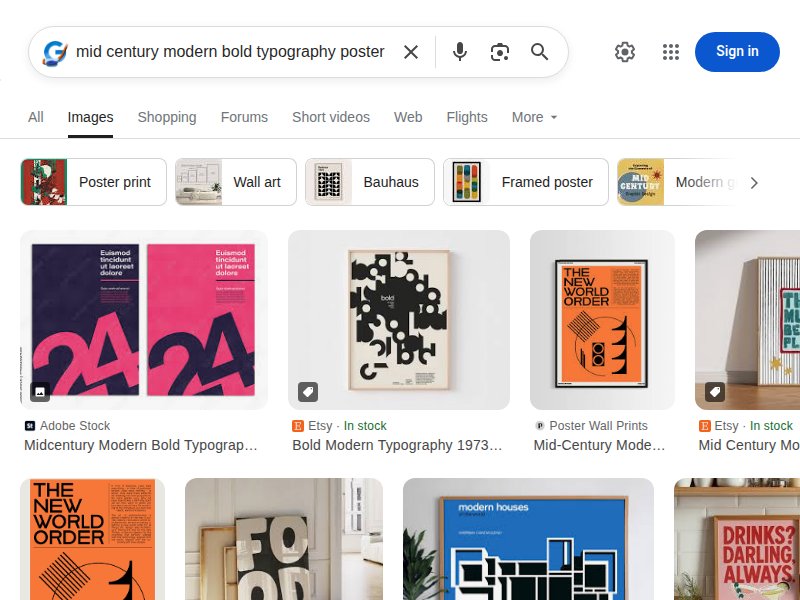
Task: Click the Google logo in the search bar
Action: [x=56, y=52]
